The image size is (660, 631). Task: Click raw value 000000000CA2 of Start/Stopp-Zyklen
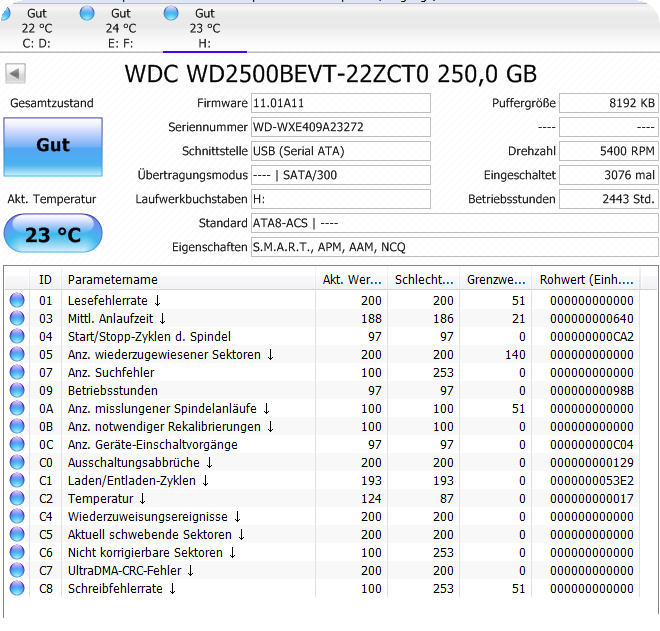(x=592, y=337)
